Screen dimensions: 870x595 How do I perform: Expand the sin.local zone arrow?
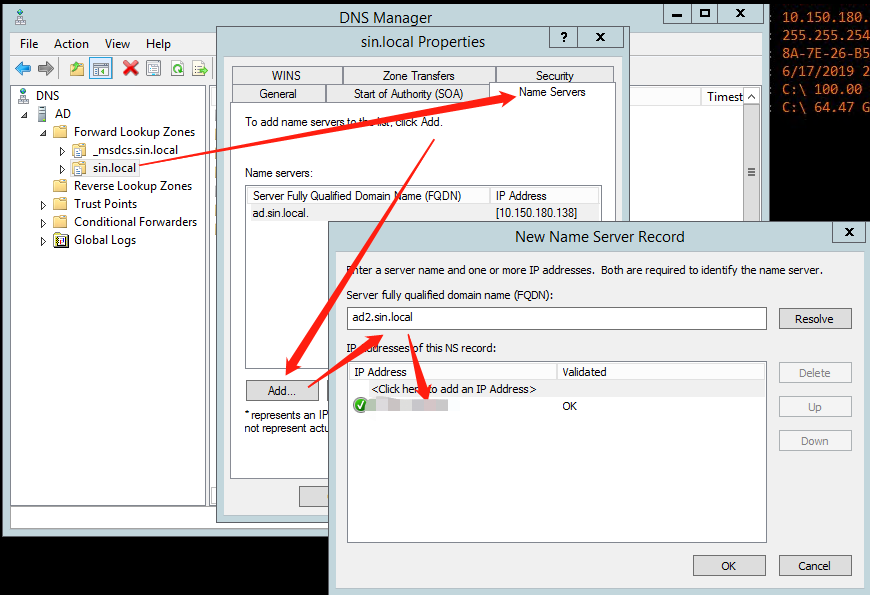pos(62,169)
